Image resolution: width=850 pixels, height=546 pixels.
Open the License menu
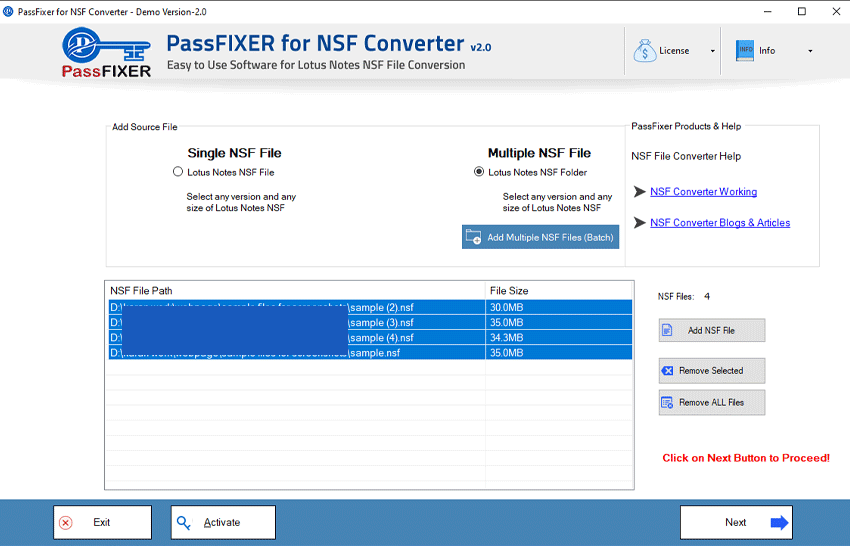click(x=674, y=50)
